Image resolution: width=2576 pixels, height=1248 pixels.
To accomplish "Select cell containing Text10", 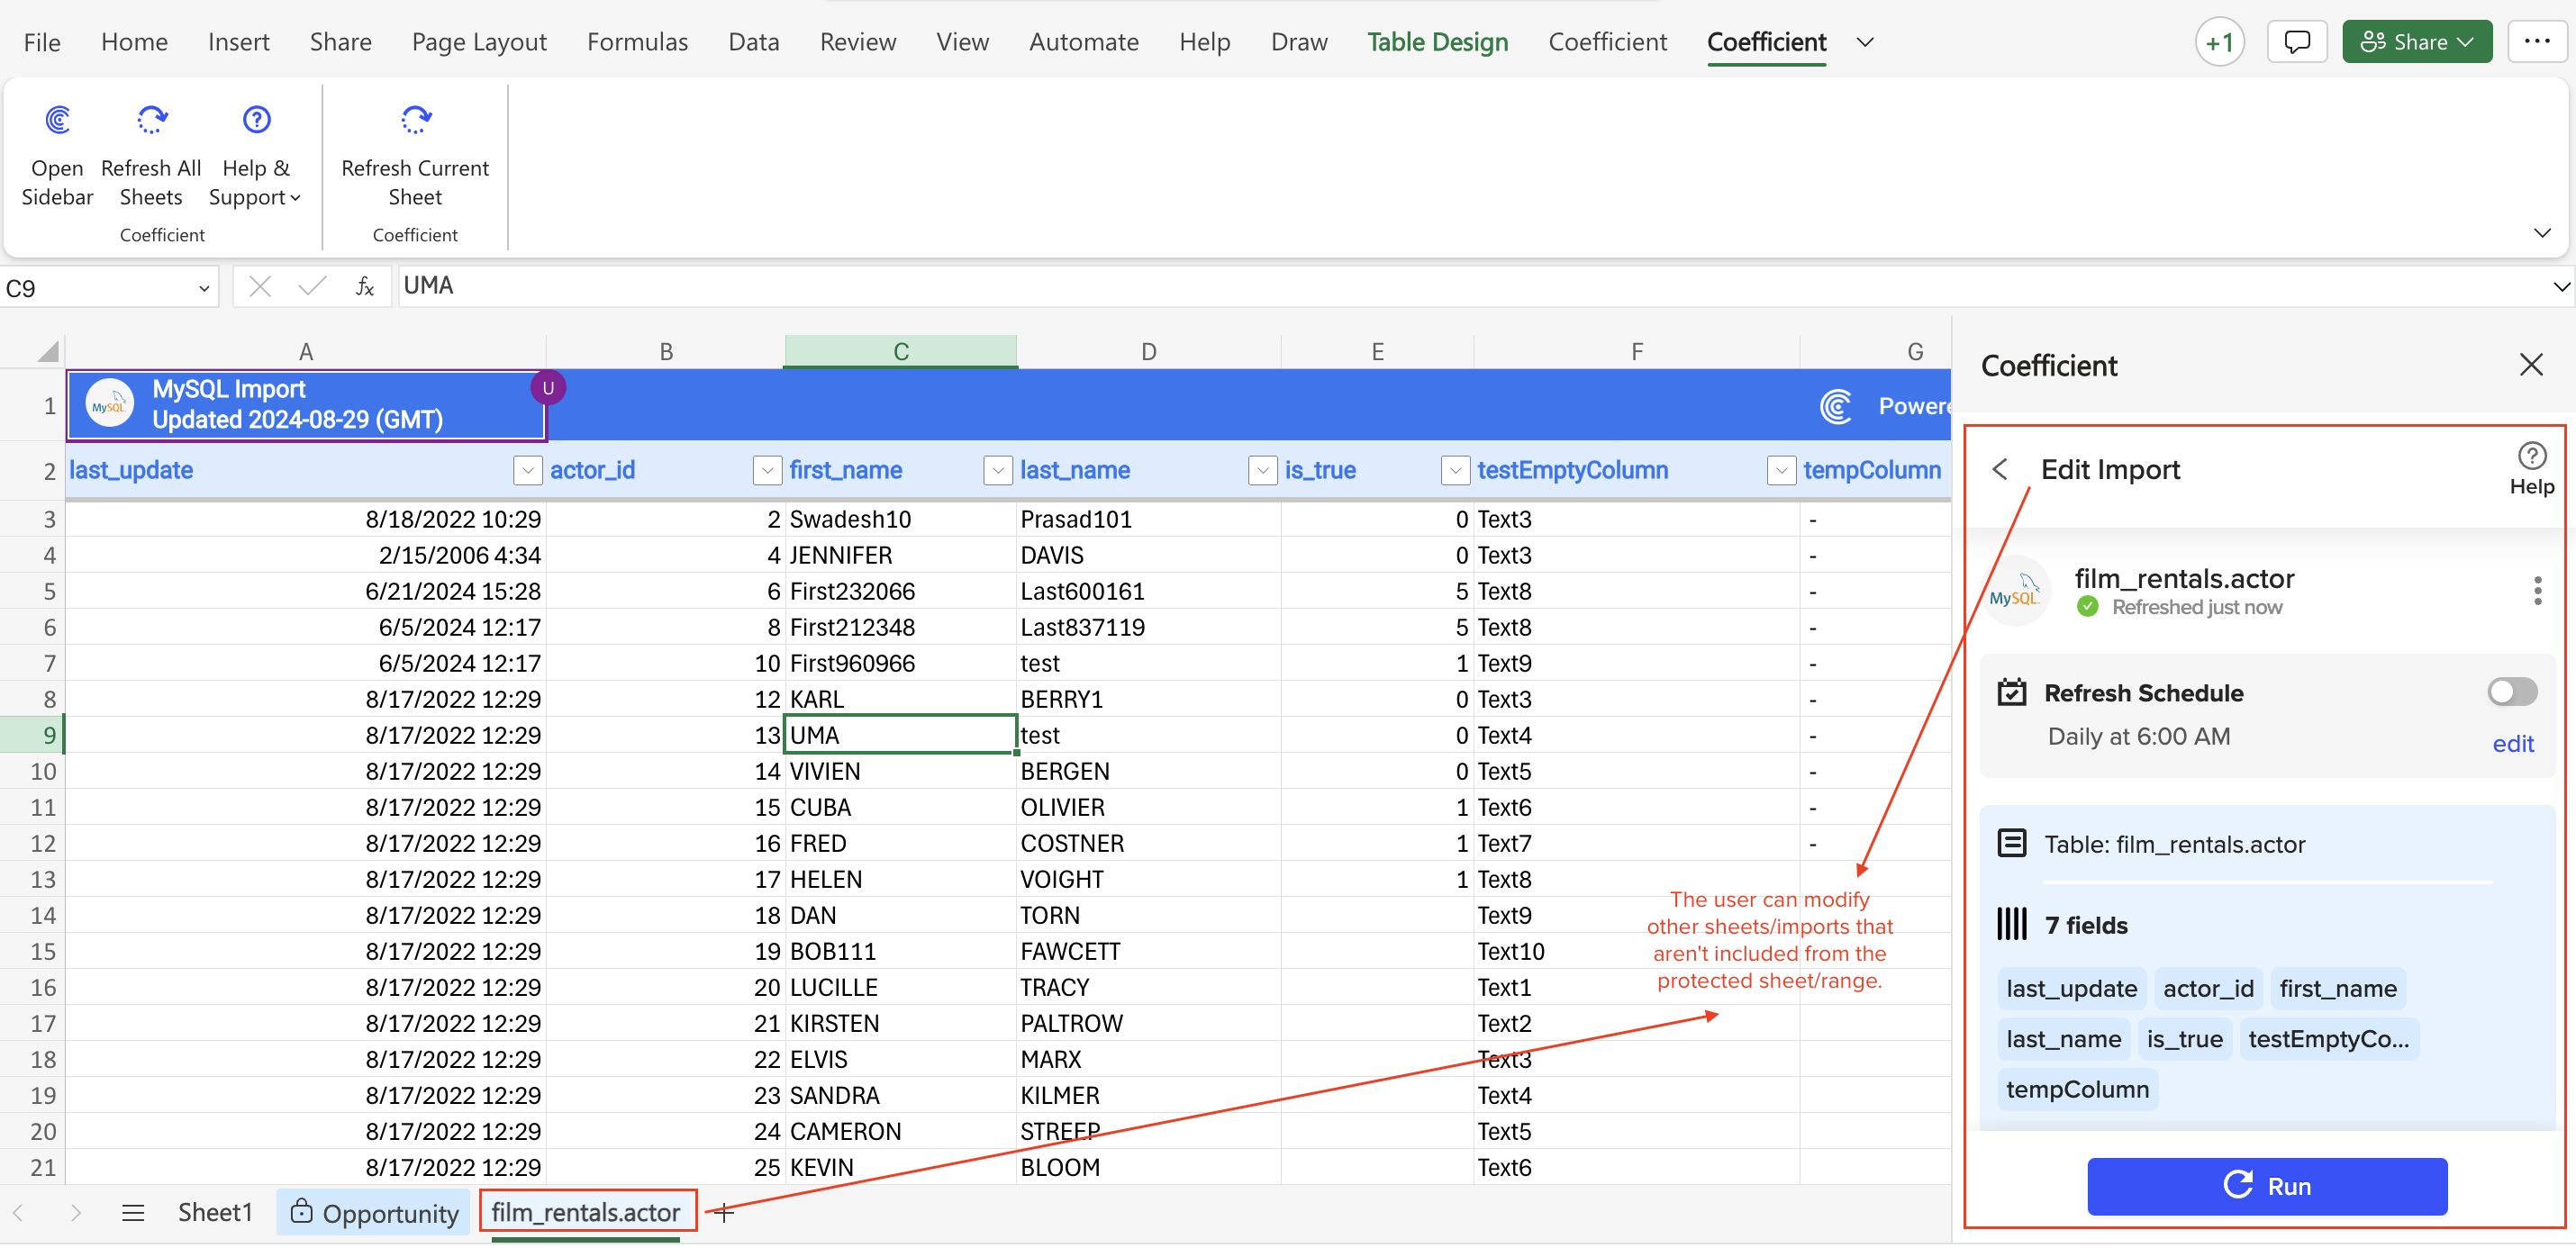I will point(1636,951).
